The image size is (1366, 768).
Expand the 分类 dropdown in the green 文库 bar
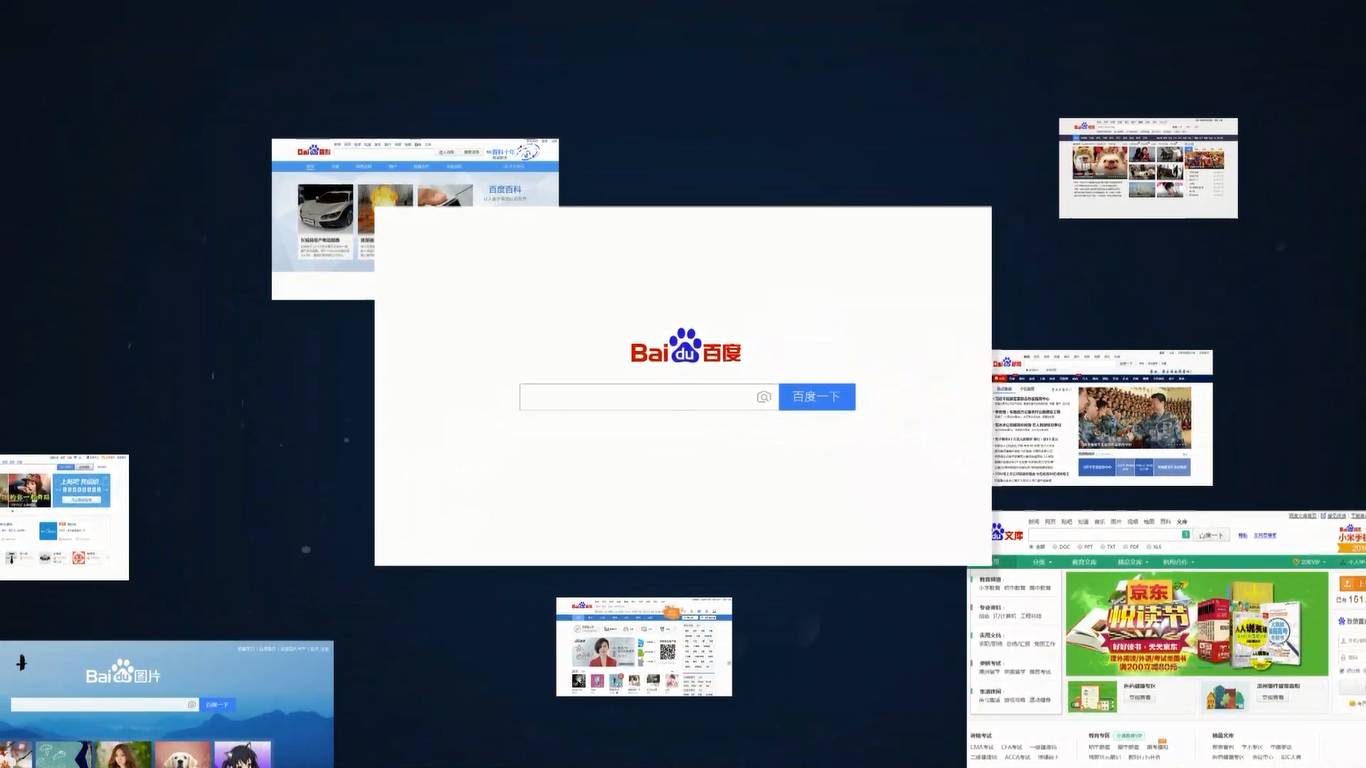tap(1040, 562)
